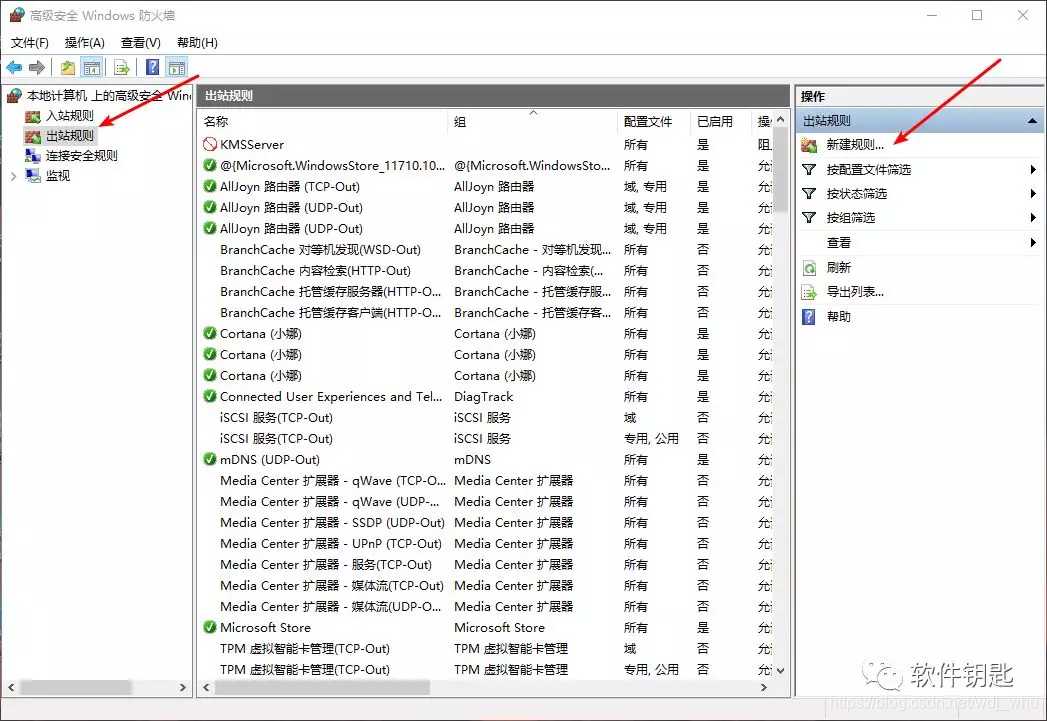This screenshot has width=1047, height=721.
Task: Select the BranchCache 内容检索(HTTP-Out) rule
Action: pos(487,270)
